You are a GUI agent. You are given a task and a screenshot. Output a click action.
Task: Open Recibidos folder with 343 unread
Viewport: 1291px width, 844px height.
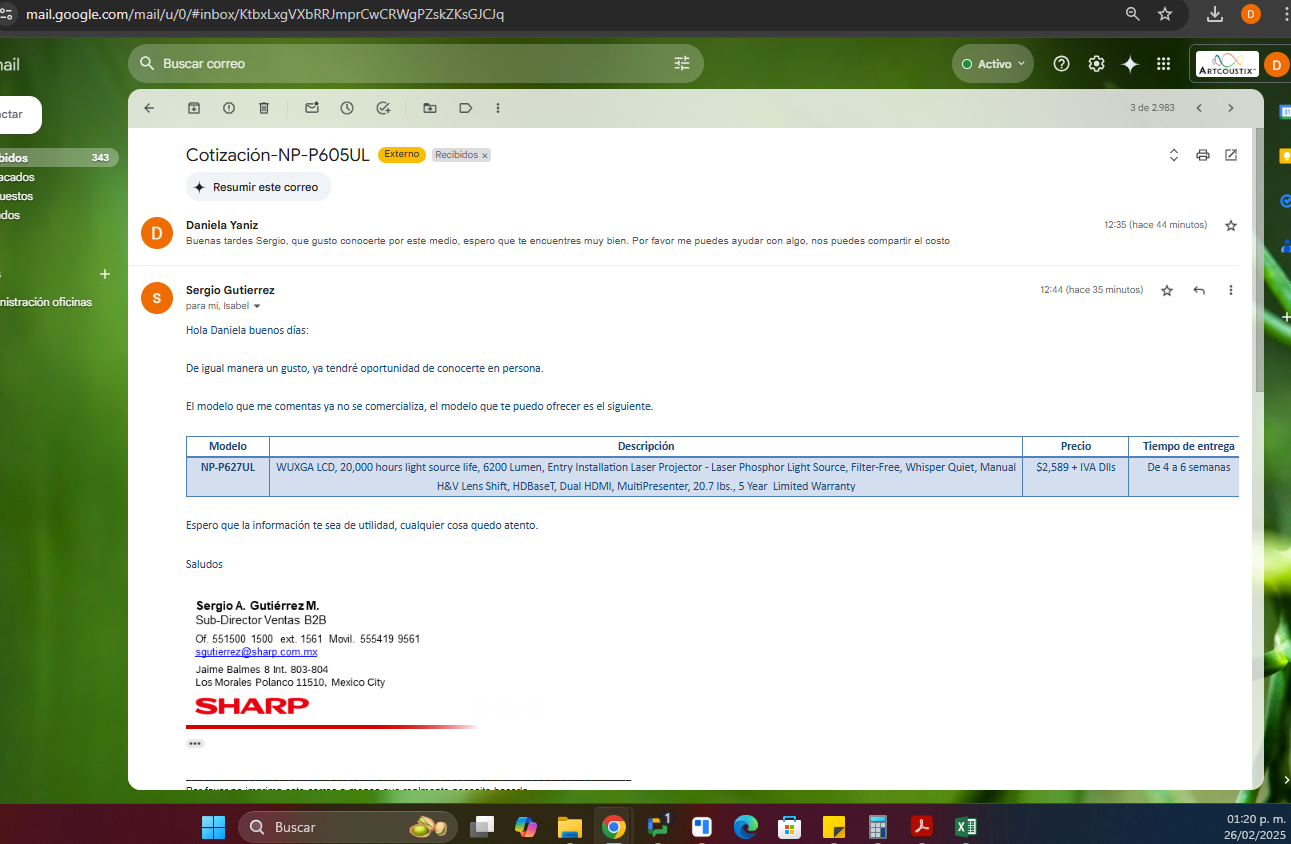coord(58,158)
